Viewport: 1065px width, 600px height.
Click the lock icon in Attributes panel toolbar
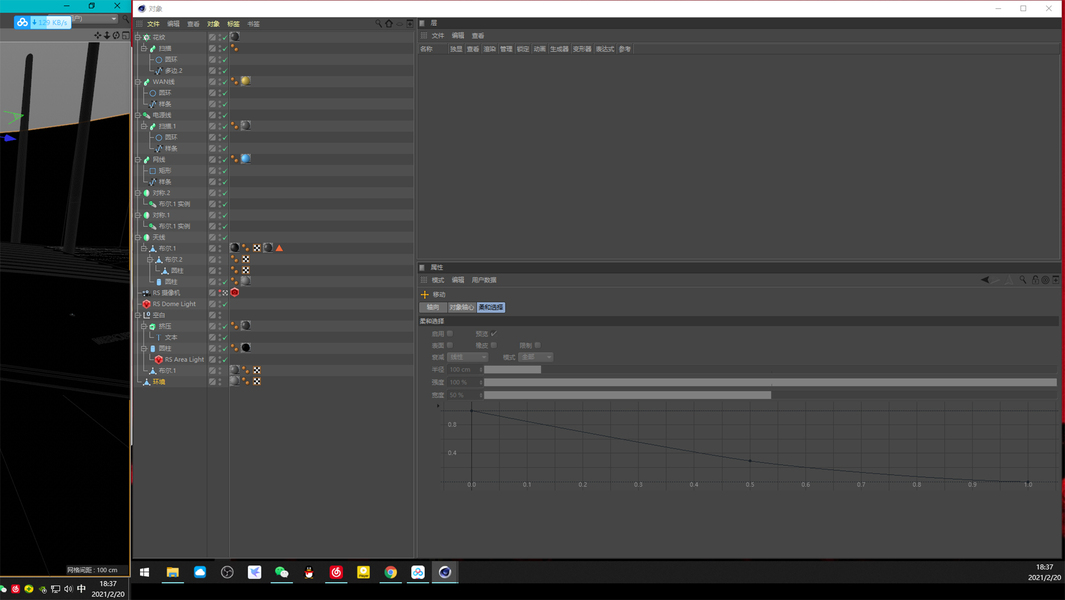pos(1035,280)
